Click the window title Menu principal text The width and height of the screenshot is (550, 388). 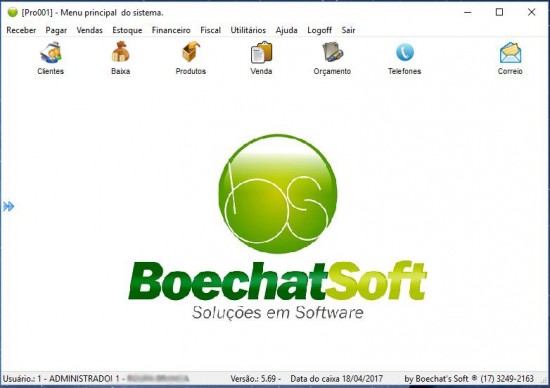[x=93, y=13]
